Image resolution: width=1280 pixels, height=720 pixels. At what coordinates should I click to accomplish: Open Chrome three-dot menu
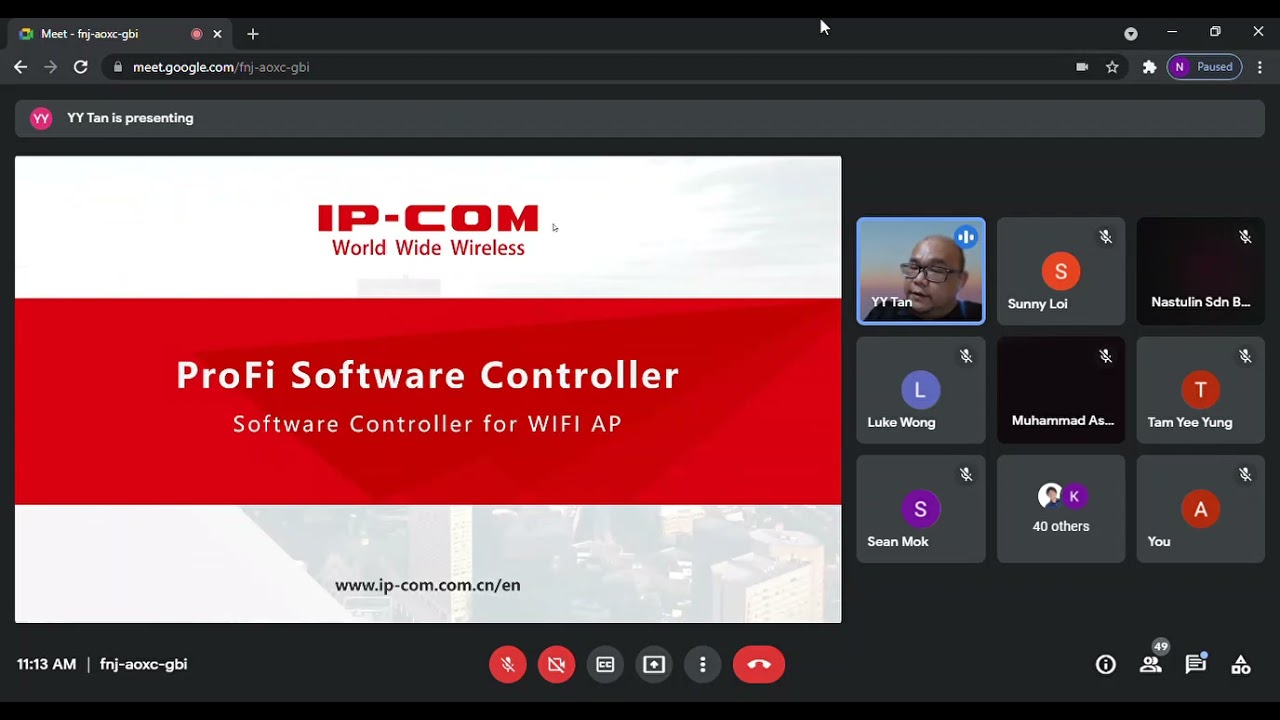[1260, 67]
